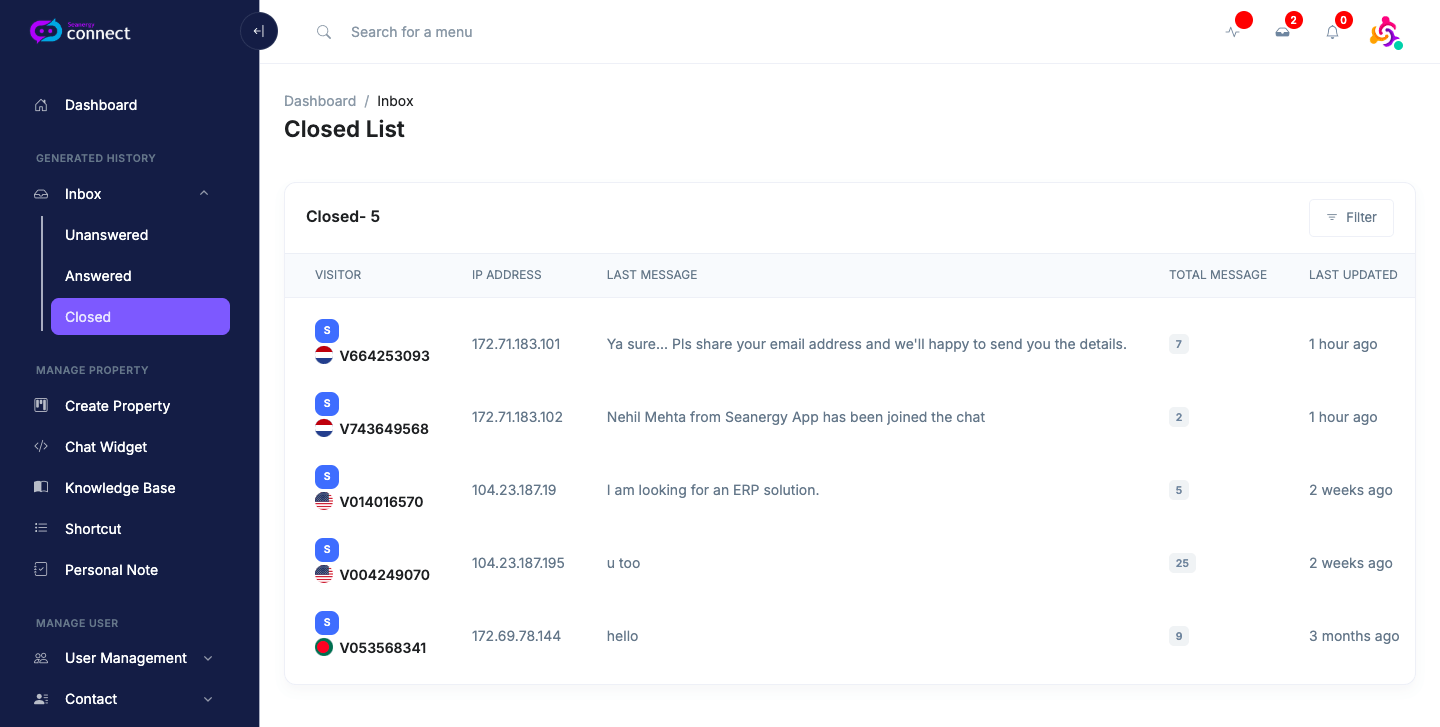Open the Unanswered inbox list

coord(106,235)
